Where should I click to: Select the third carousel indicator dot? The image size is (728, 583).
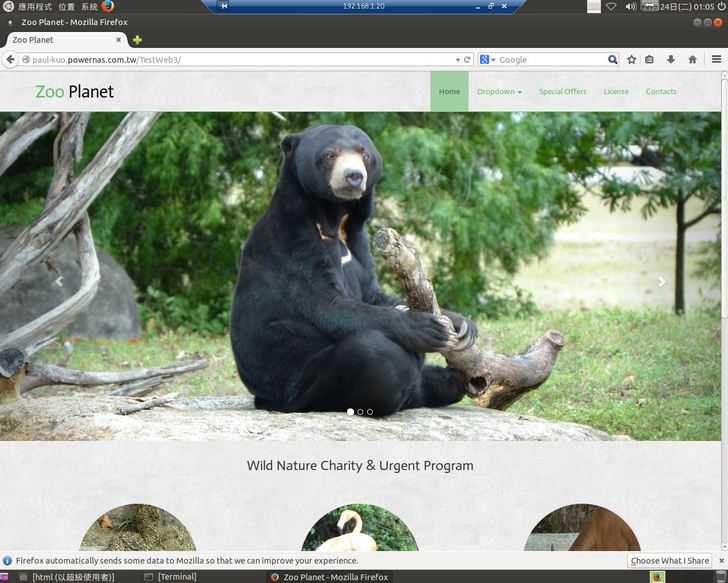370,412
